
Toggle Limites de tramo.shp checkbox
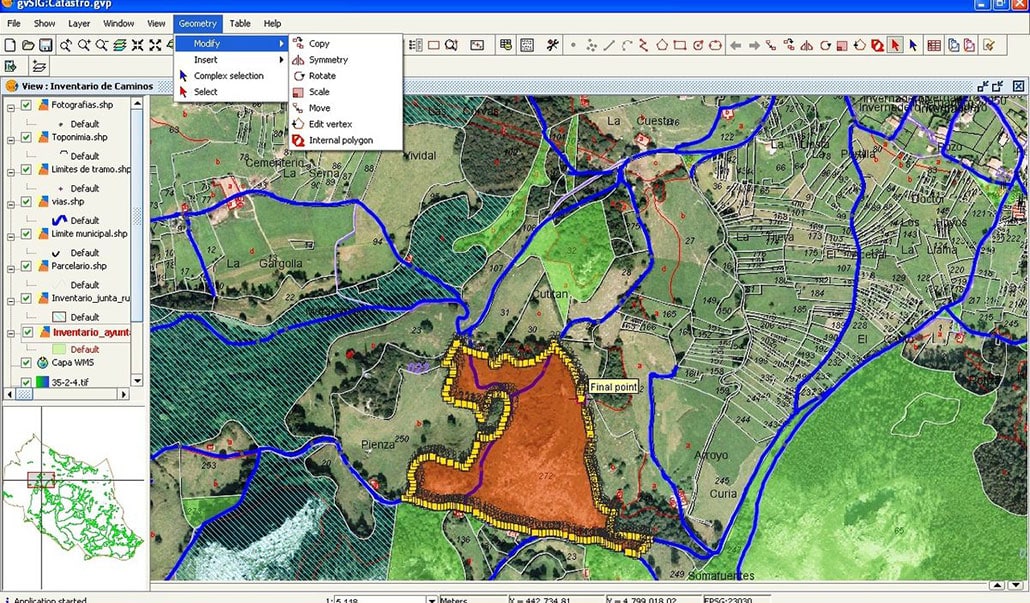point(26,169)
